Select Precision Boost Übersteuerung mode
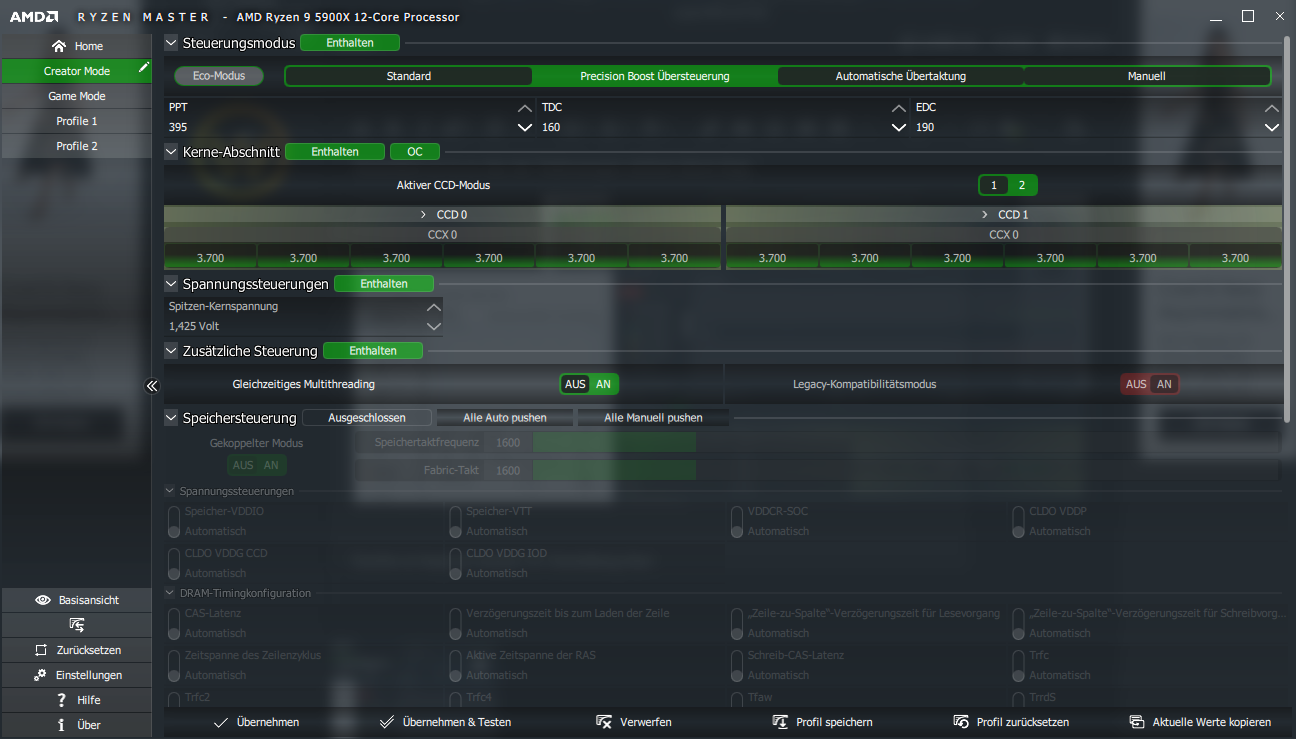Viewport: 1296px width, 739px height. (x=655, y=76)
